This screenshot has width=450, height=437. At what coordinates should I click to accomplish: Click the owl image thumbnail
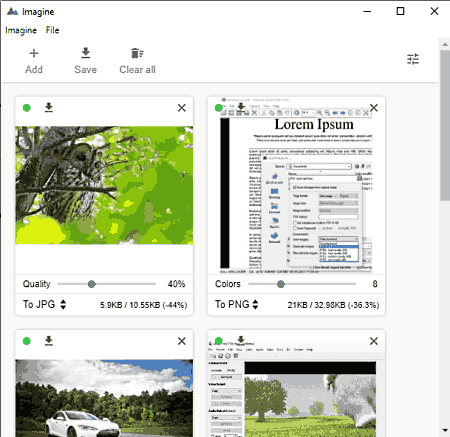(x=104, y=185)
